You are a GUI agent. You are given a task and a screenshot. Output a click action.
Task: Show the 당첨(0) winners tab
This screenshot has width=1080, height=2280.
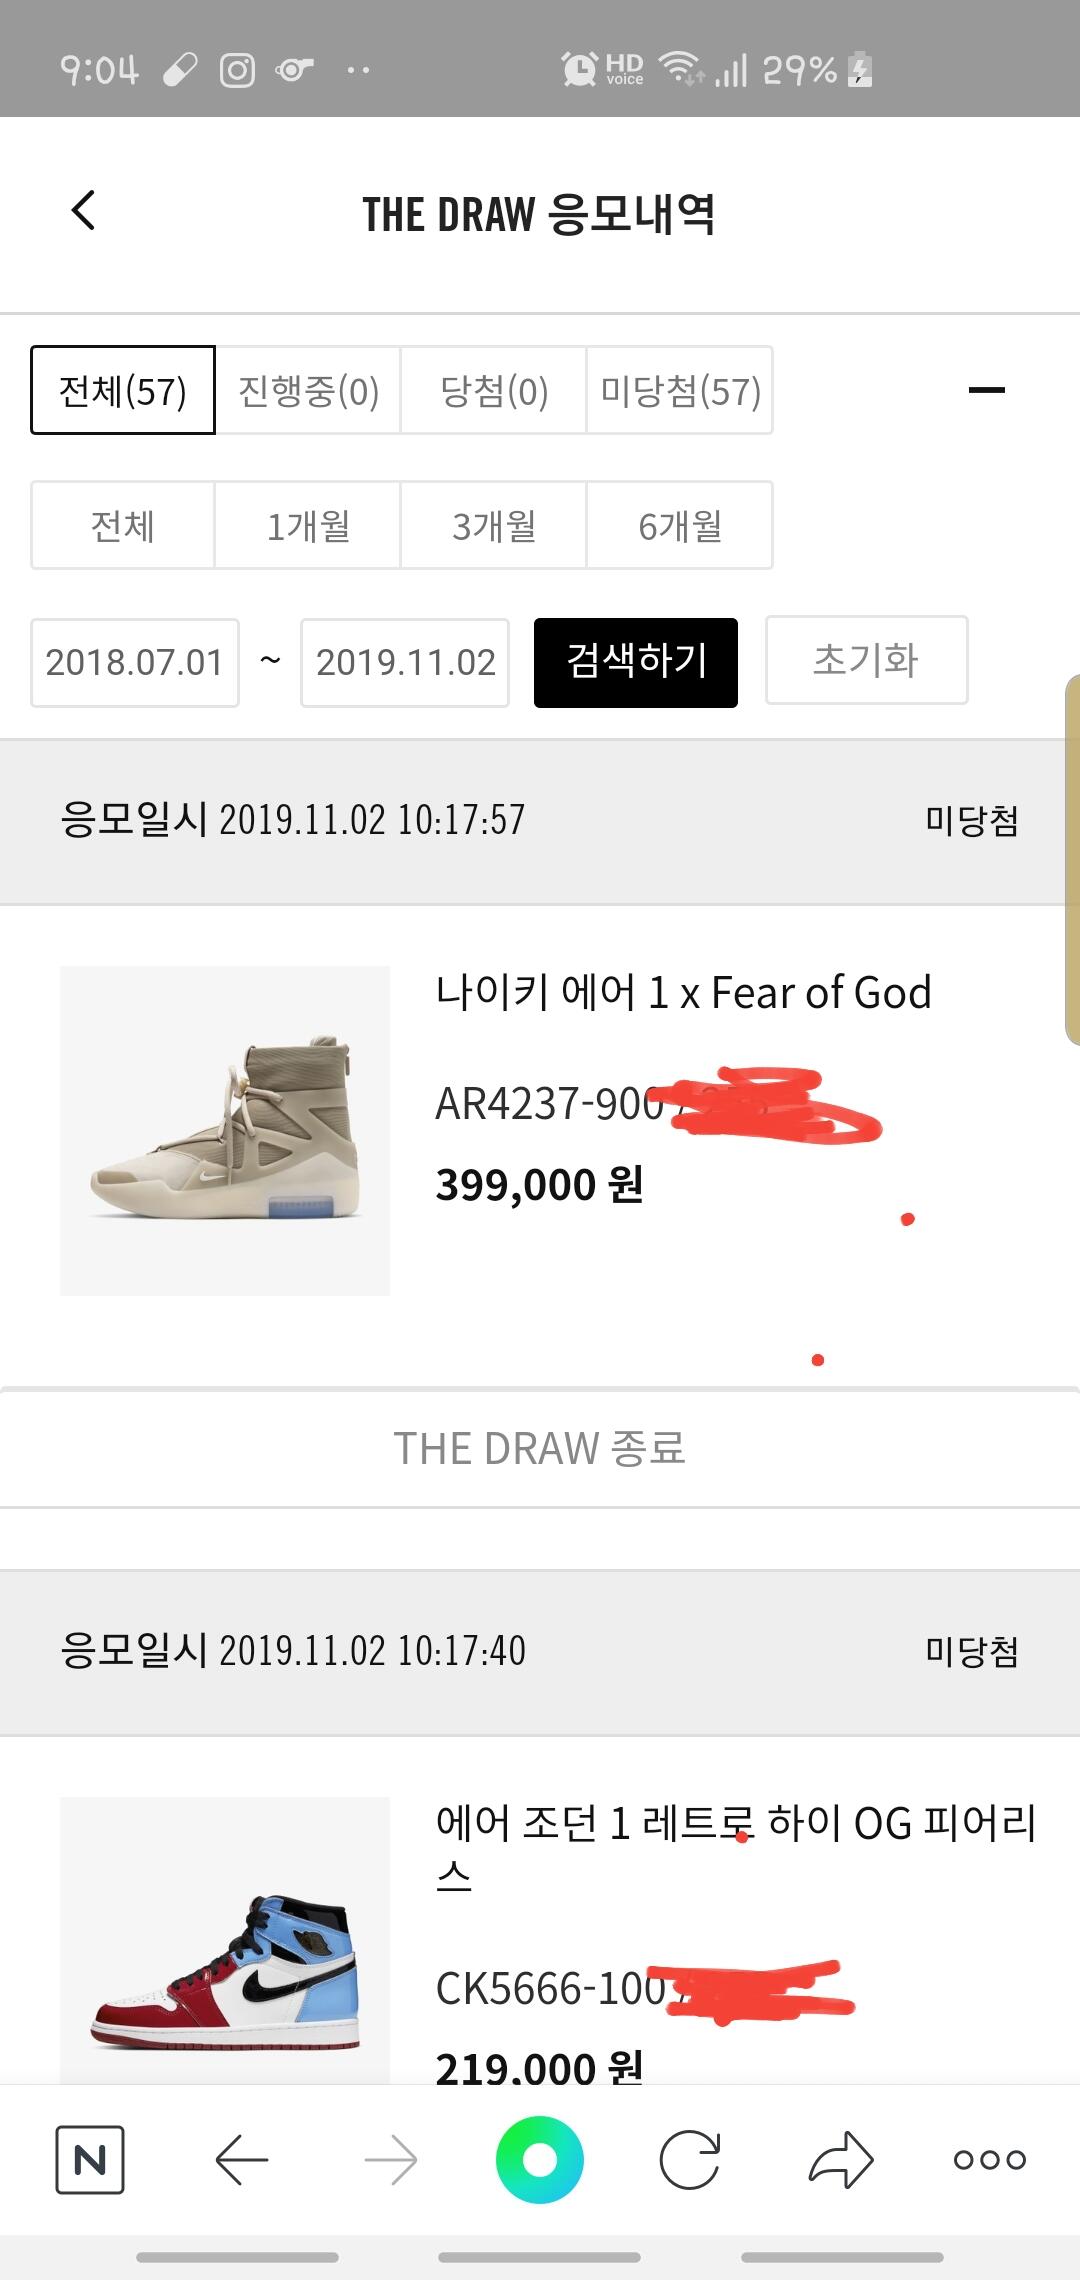[x=494, y=390]
